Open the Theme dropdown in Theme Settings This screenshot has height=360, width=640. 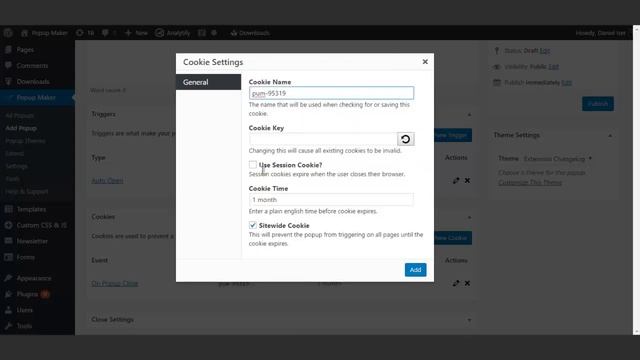coord(558,159)
